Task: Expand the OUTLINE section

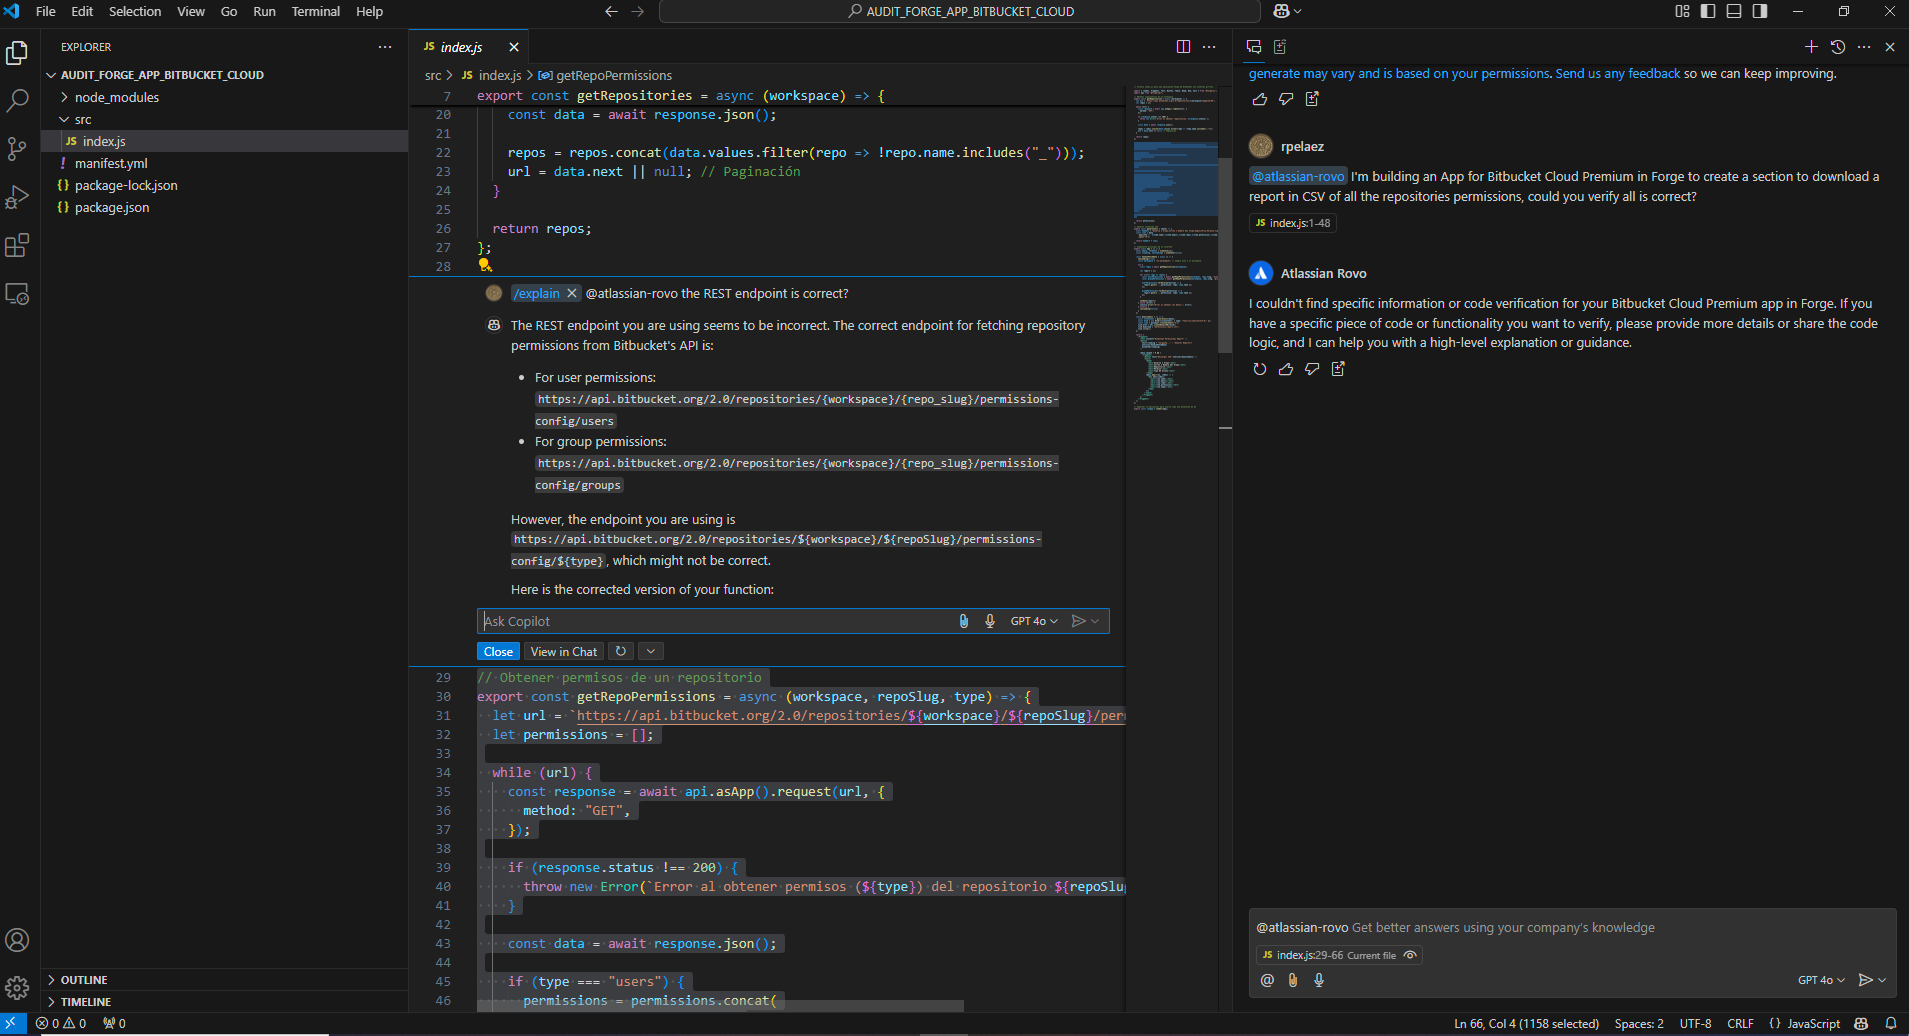Action: coord(84,980)
